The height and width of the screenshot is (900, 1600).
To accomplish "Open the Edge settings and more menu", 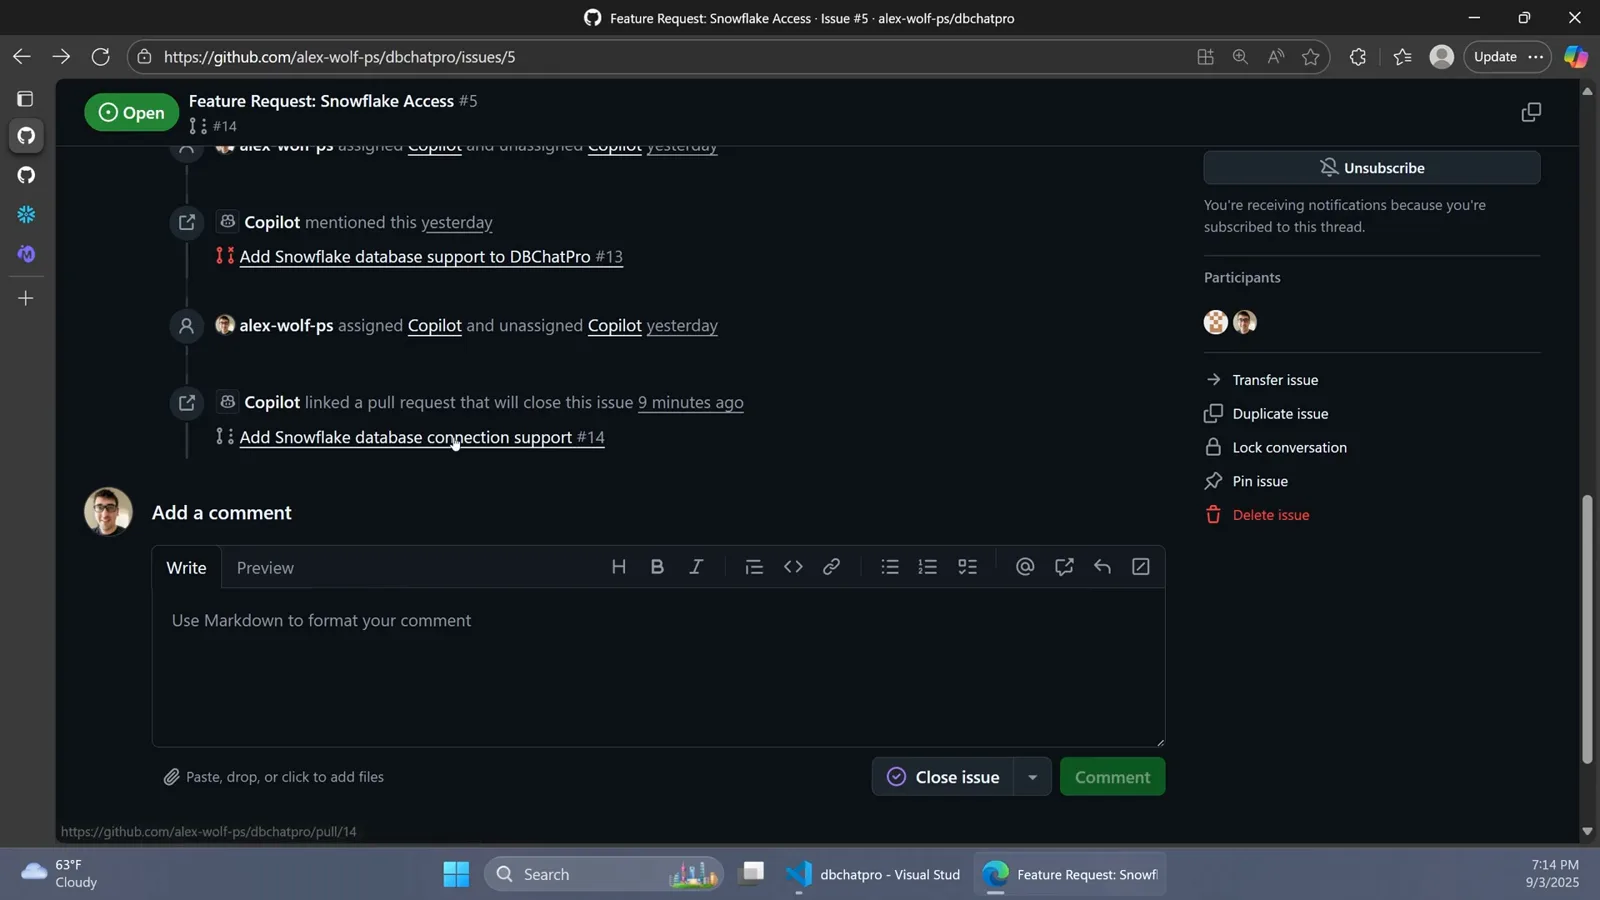I will tap(1535, 57).
